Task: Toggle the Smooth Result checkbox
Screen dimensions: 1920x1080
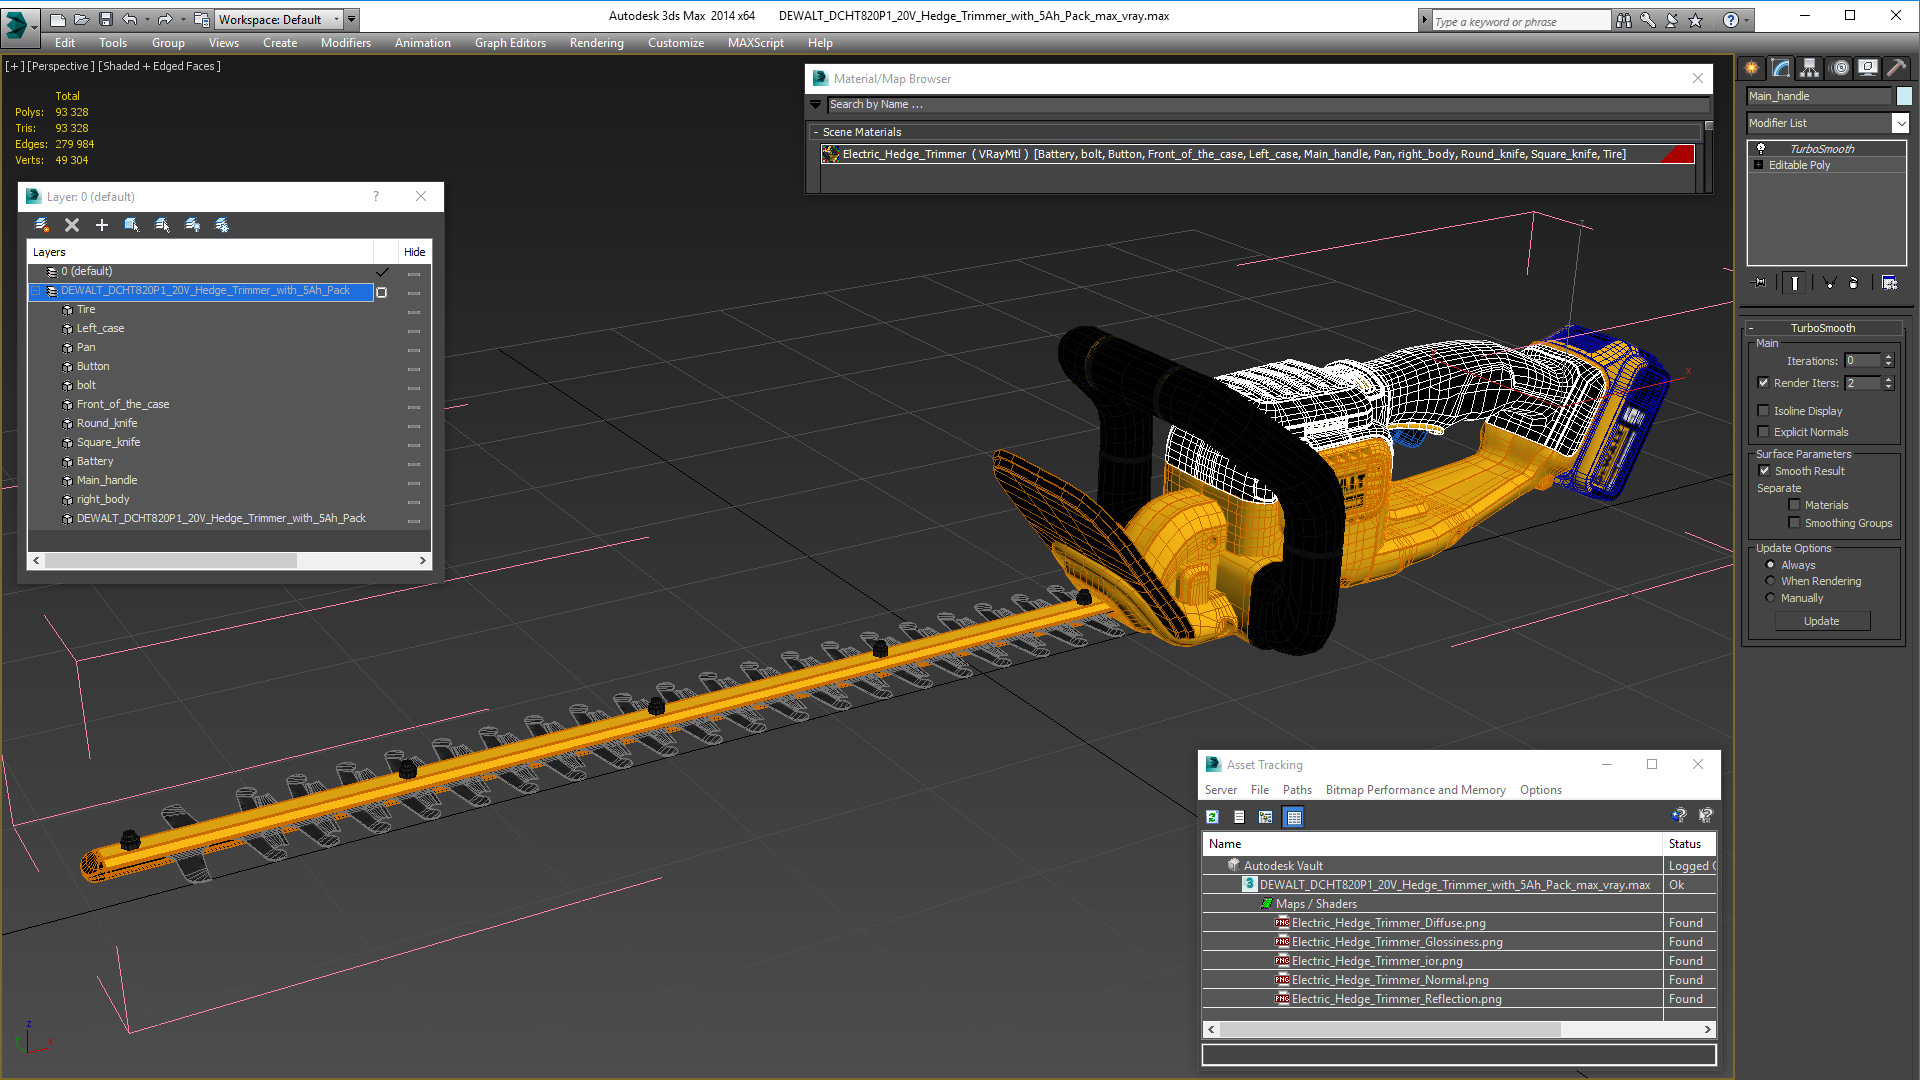Action: coord(1765,471)
